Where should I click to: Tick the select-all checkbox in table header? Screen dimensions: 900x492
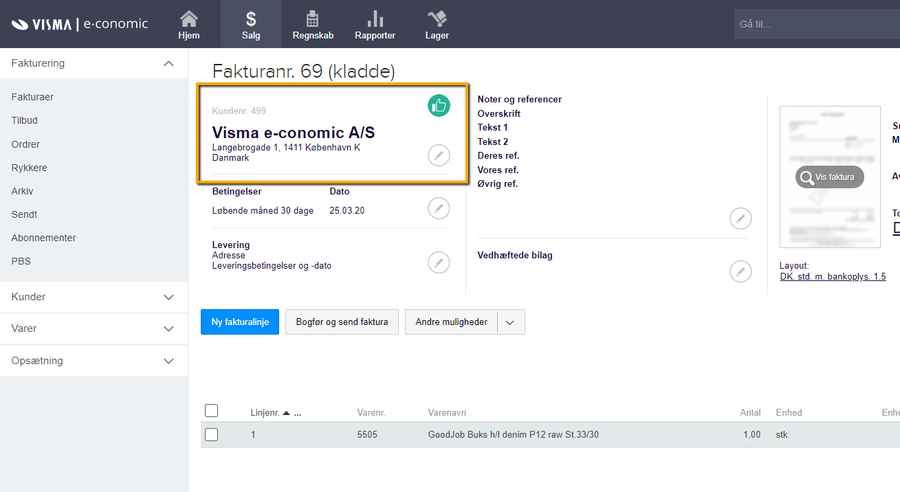click(x=211, y=410)
